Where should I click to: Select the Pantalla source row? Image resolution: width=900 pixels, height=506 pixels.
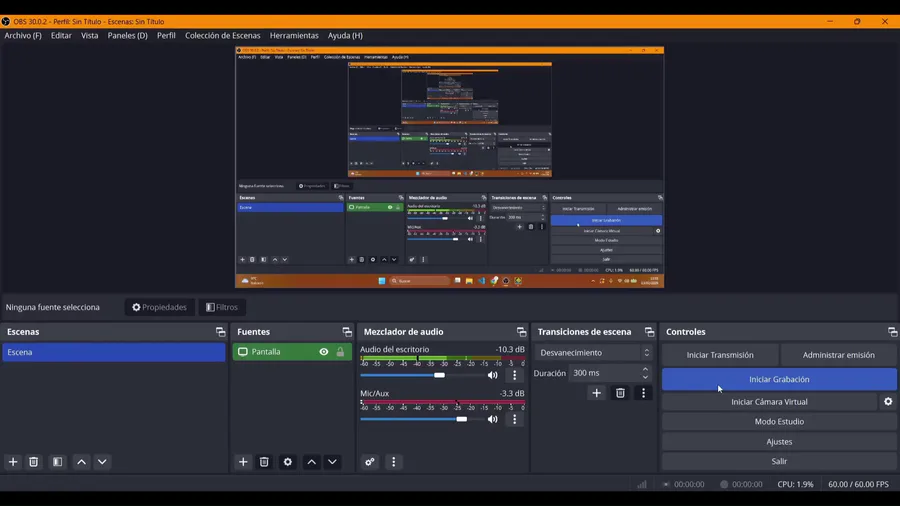292,352
